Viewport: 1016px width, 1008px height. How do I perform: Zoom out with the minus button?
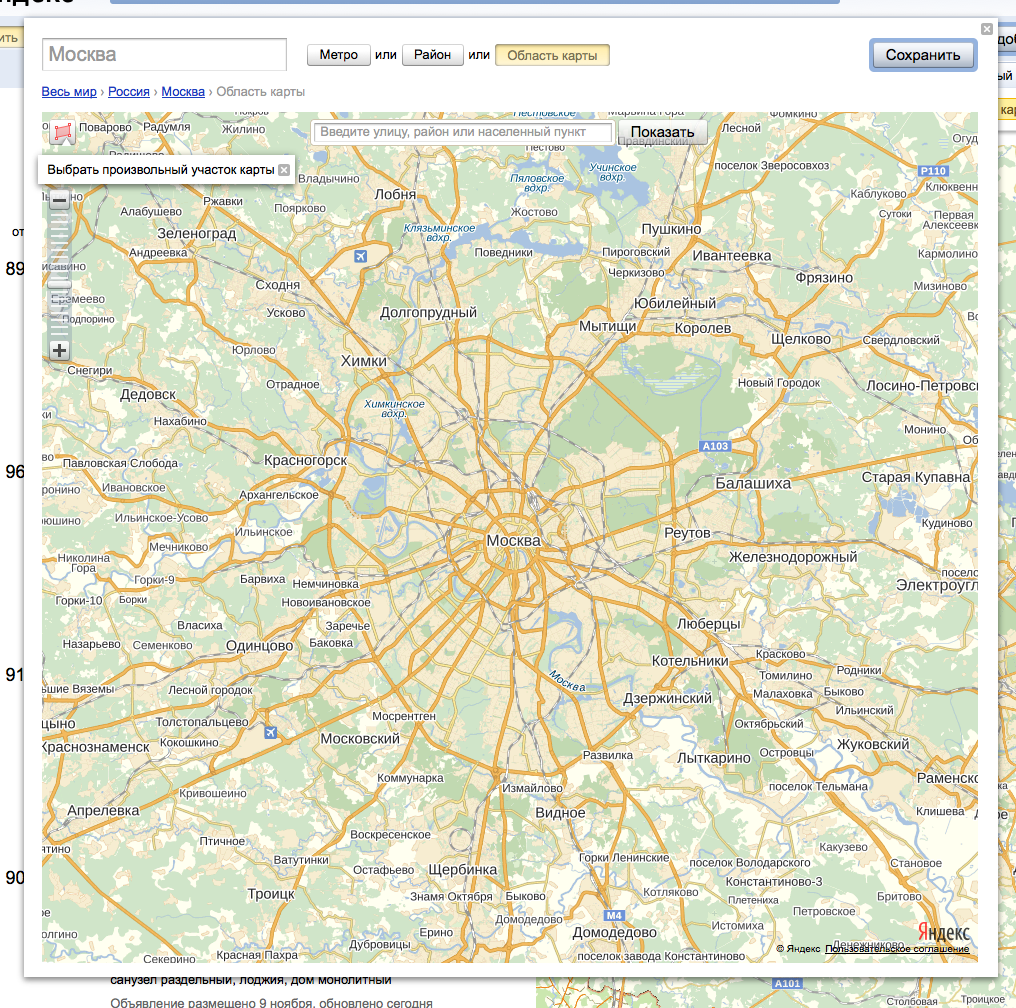point(60,200)
